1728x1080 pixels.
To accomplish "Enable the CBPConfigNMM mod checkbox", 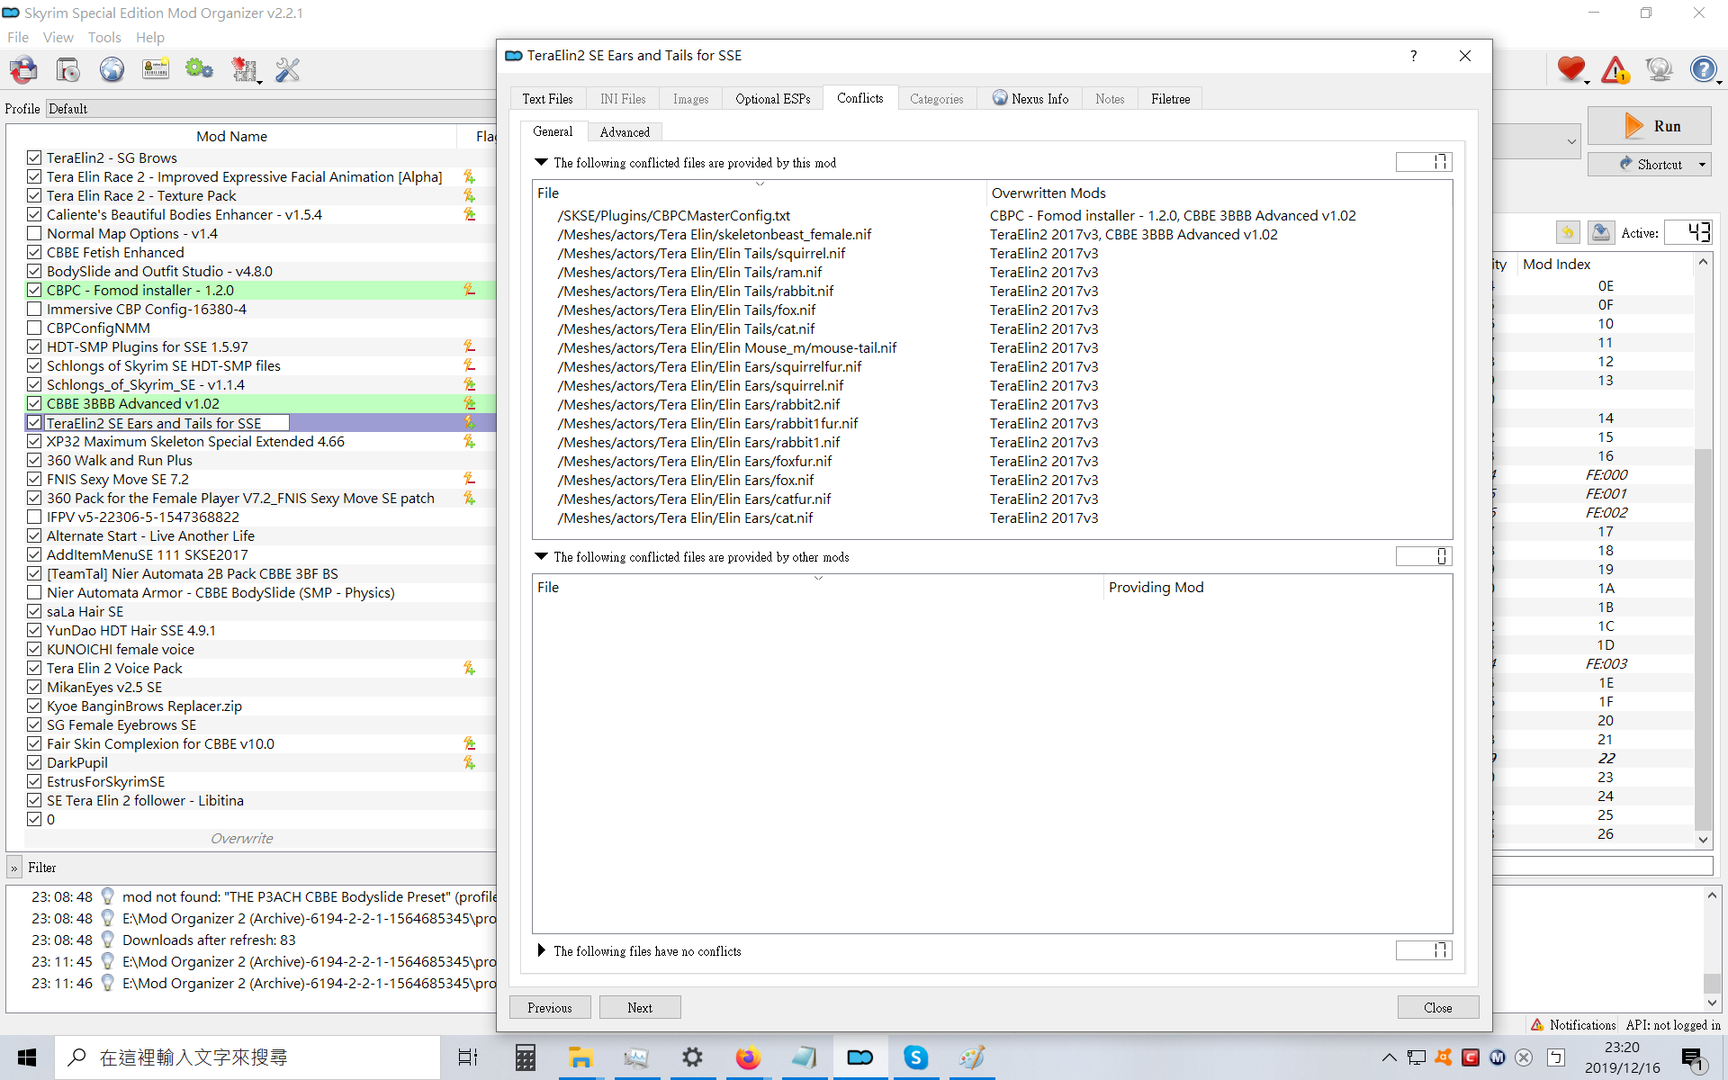I will pyautogui.click(x=34, y=328).
